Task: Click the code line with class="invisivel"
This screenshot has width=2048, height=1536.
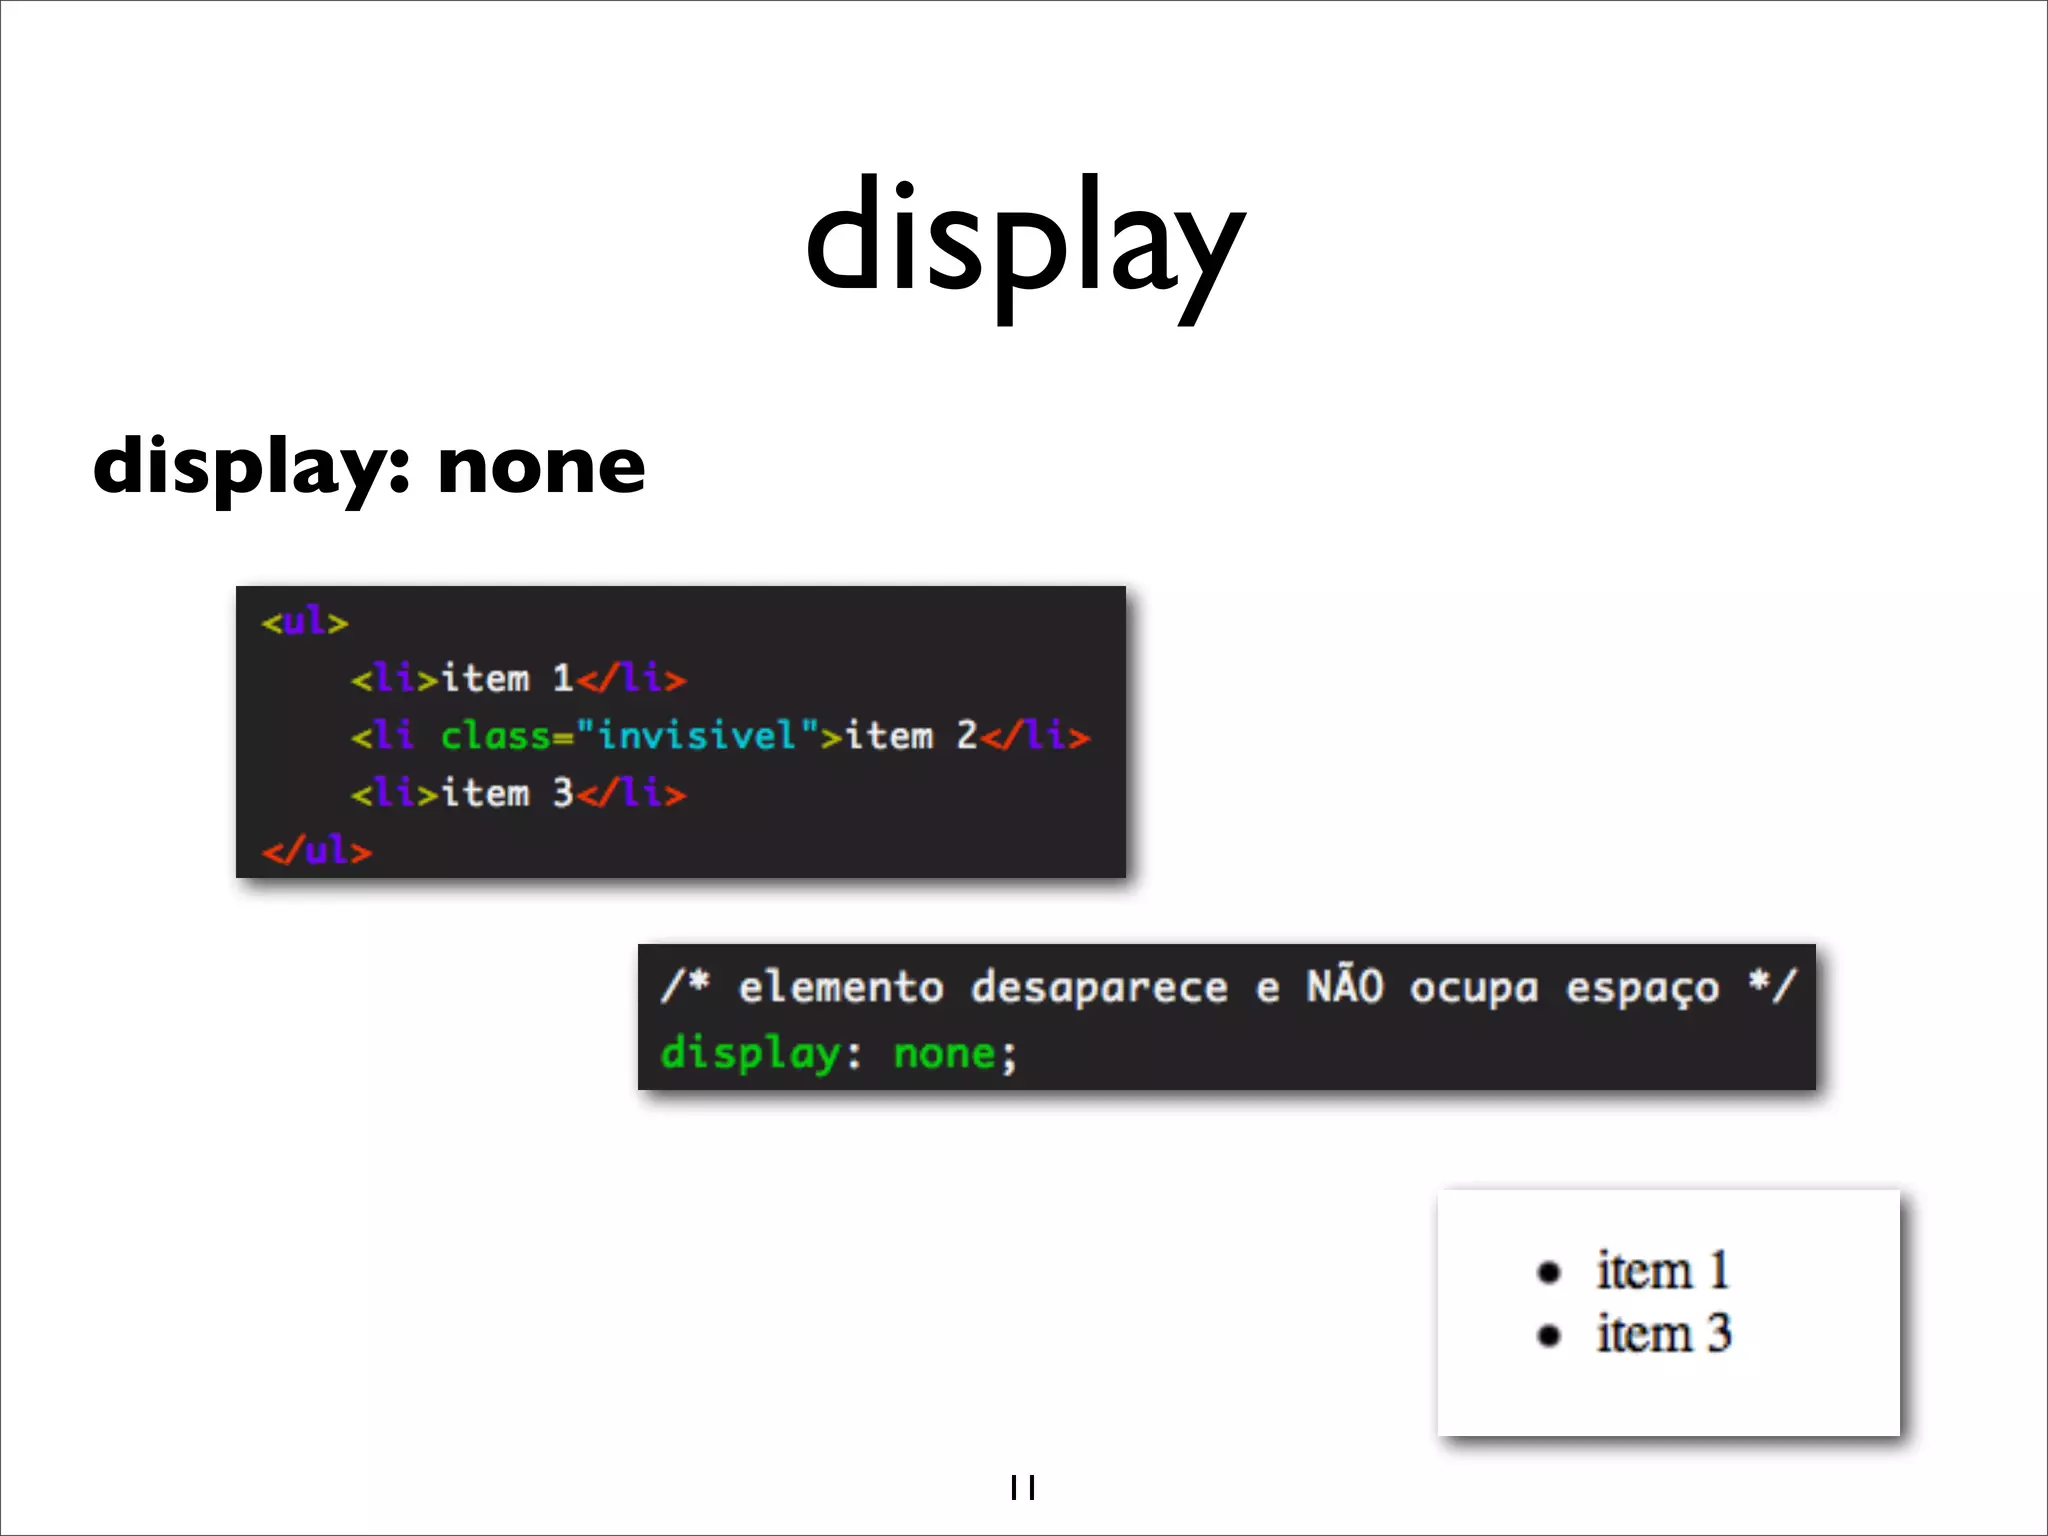Action: pos(720,736)
